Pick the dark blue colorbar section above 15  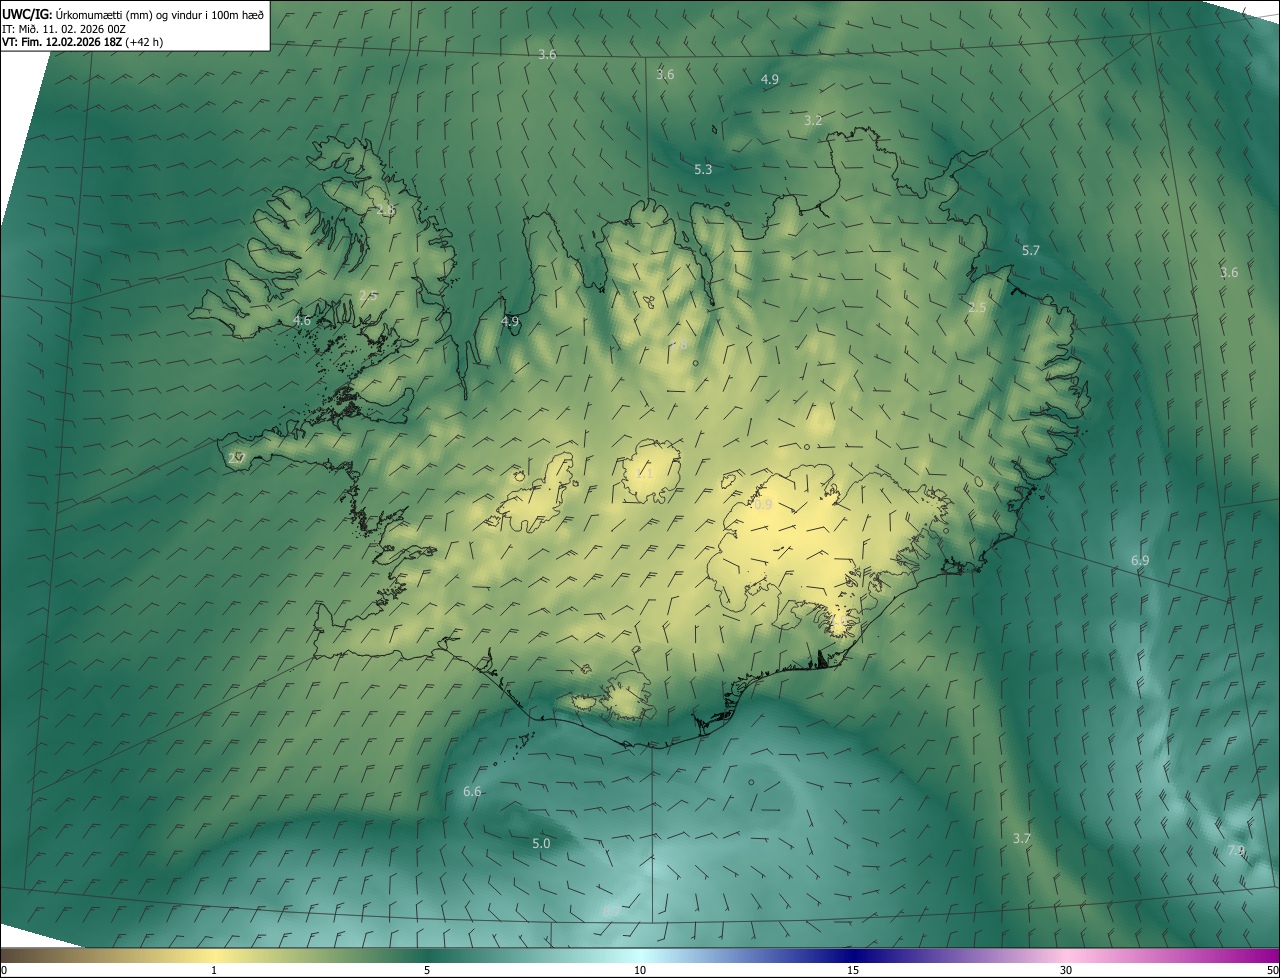(x=853, y=956)
